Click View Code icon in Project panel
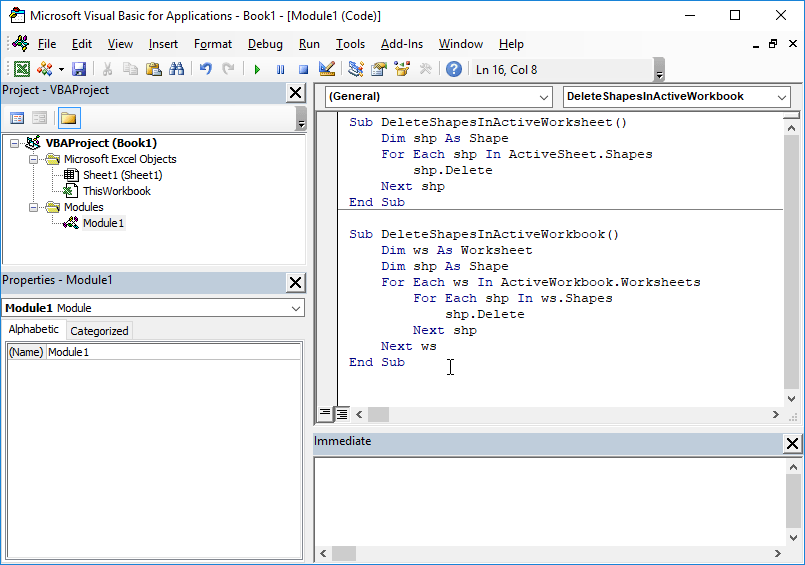Image resolution: width=805 pixels, height=565 pixels. pyautogui.click(x=17, y=118)
